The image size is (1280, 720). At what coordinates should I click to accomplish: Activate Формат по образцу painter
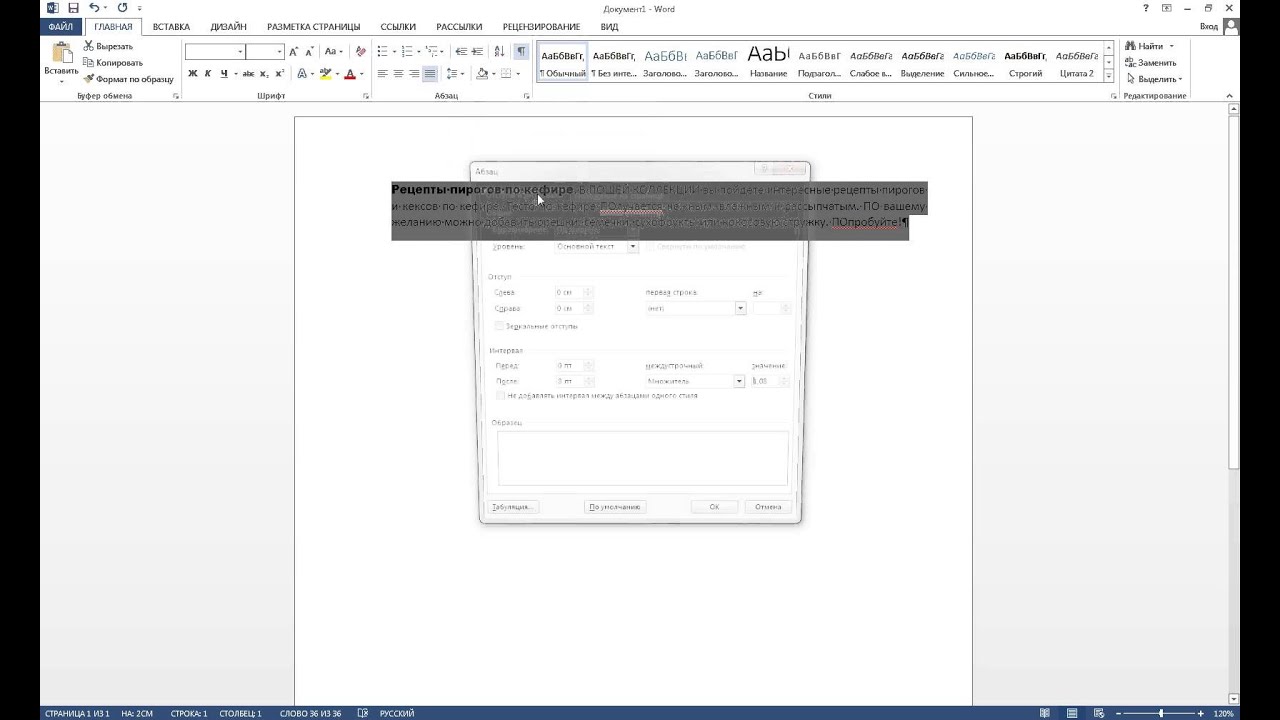click(x=128, y=78)
